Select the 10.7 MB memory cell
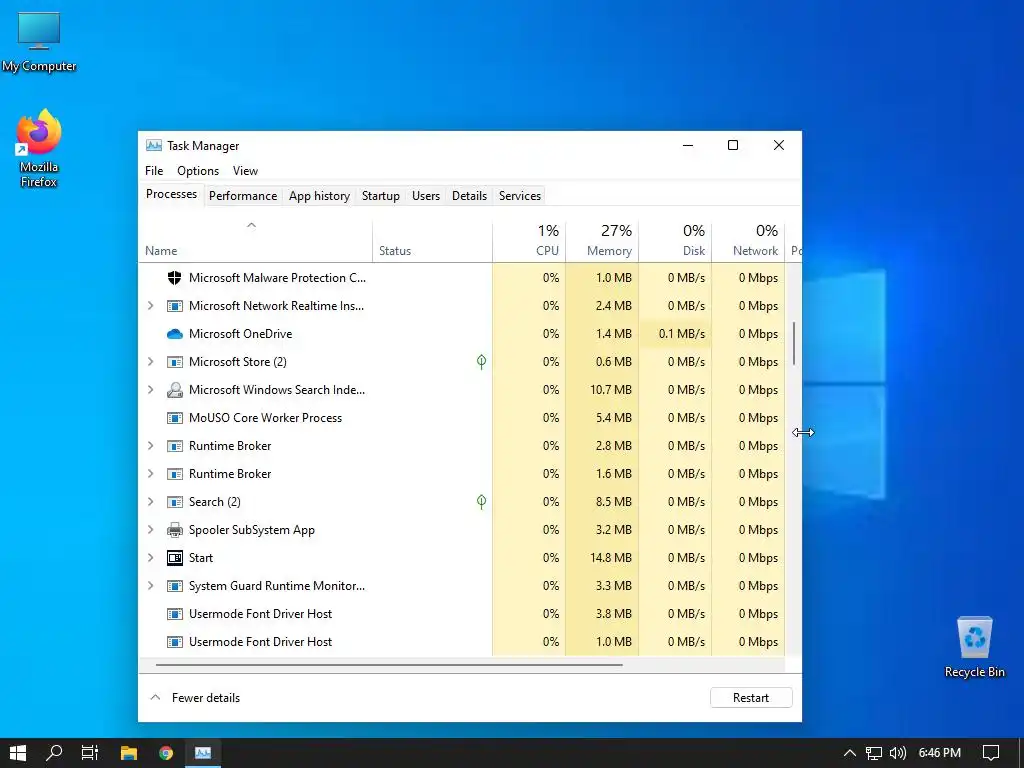1024x768 pixels. (x=602, y=390)
